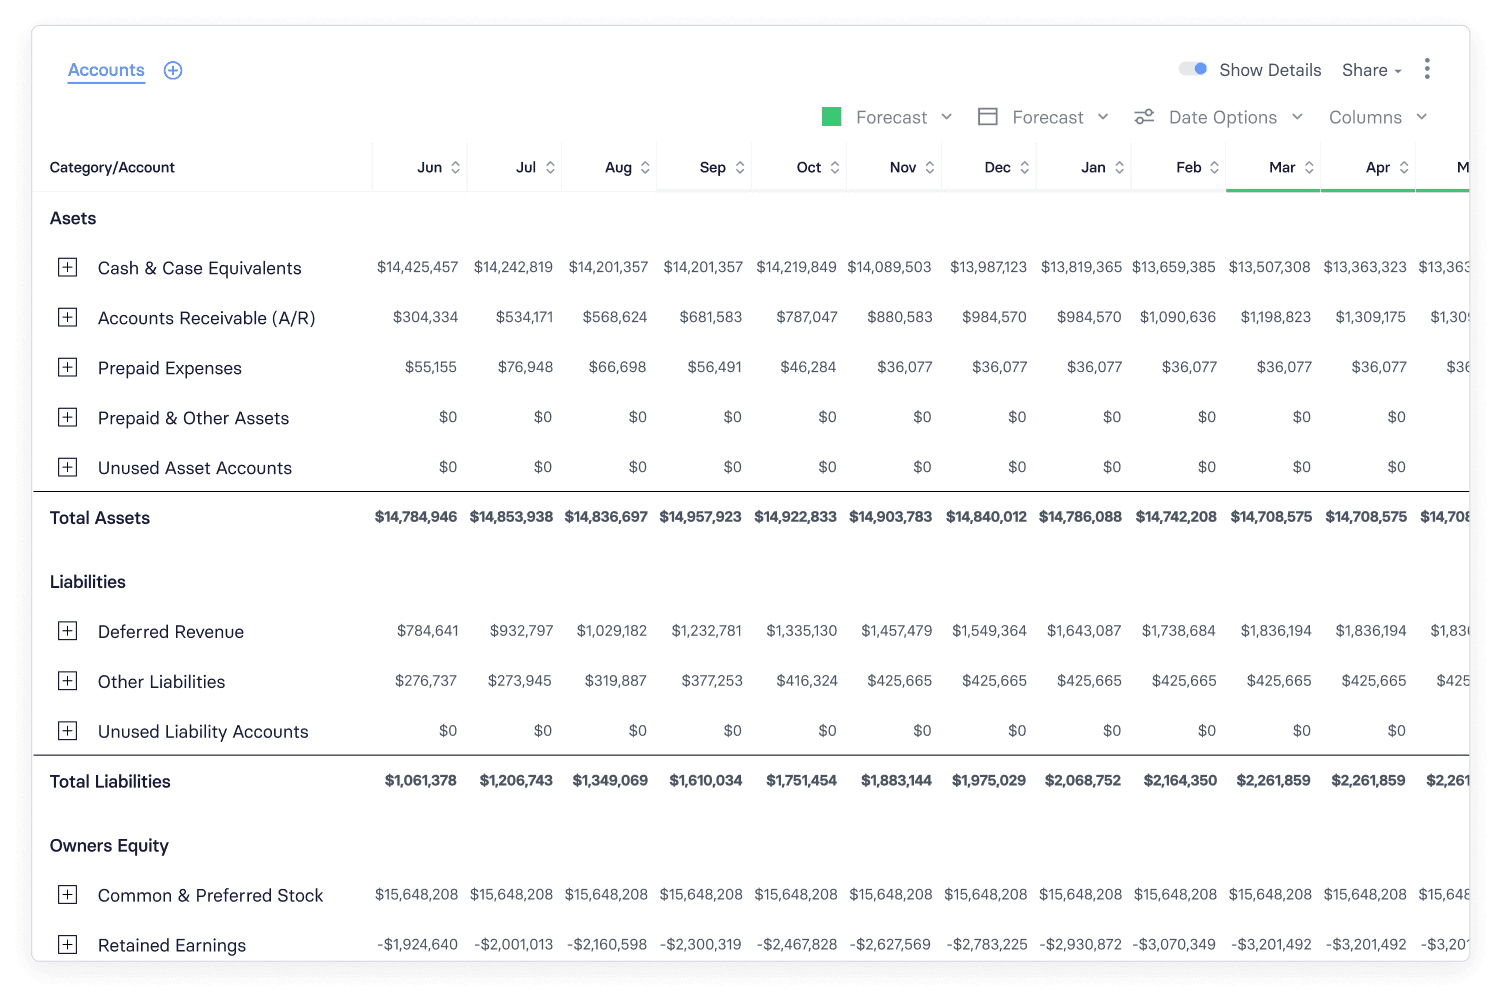
Task: Click the $14,784,946 Total Assets value
Action: [x=416, y=517]
